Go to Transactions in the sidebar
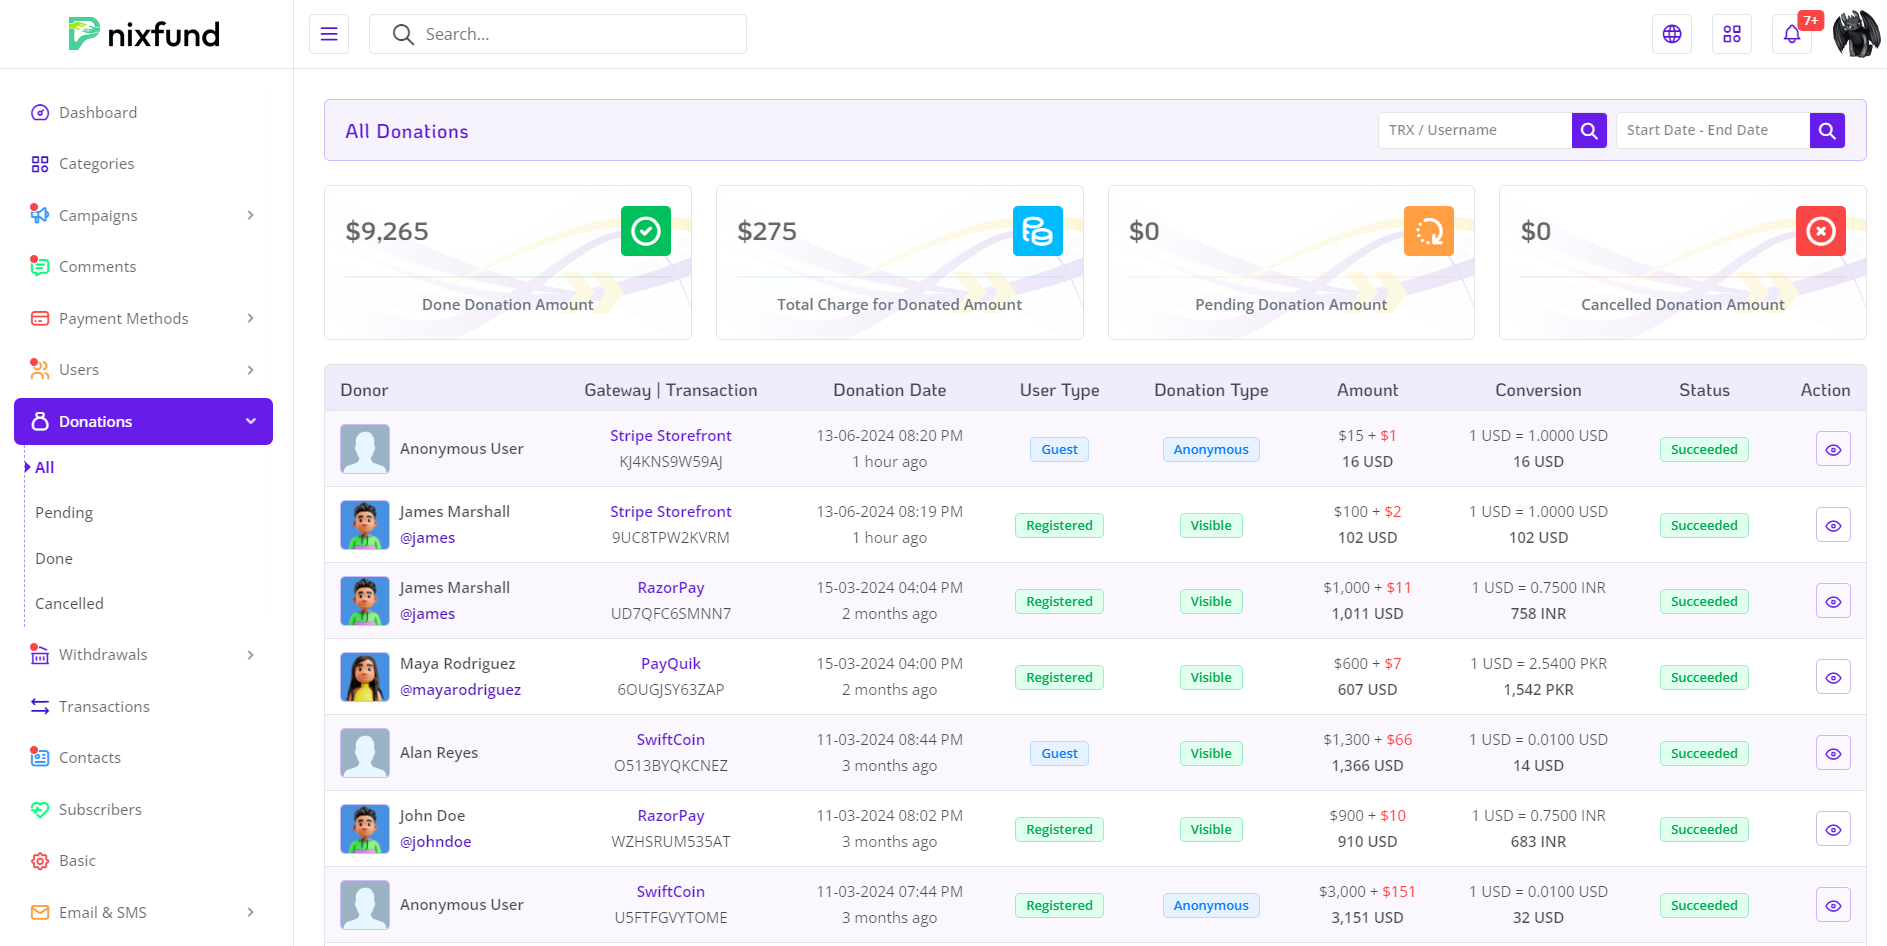 click(x=104, y=706)
